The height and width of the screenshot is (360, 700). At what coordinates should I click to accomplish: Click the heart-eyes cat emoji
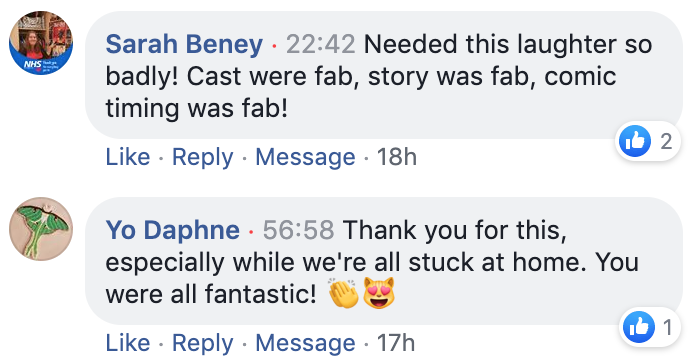379,293
